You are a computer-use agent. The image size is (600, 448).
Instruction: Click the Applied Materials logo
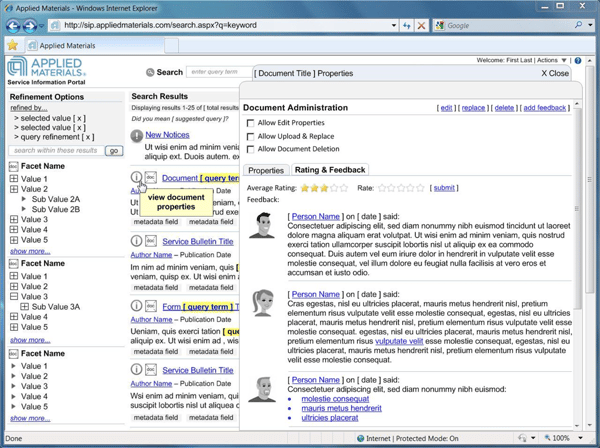(x=46, y=67)
